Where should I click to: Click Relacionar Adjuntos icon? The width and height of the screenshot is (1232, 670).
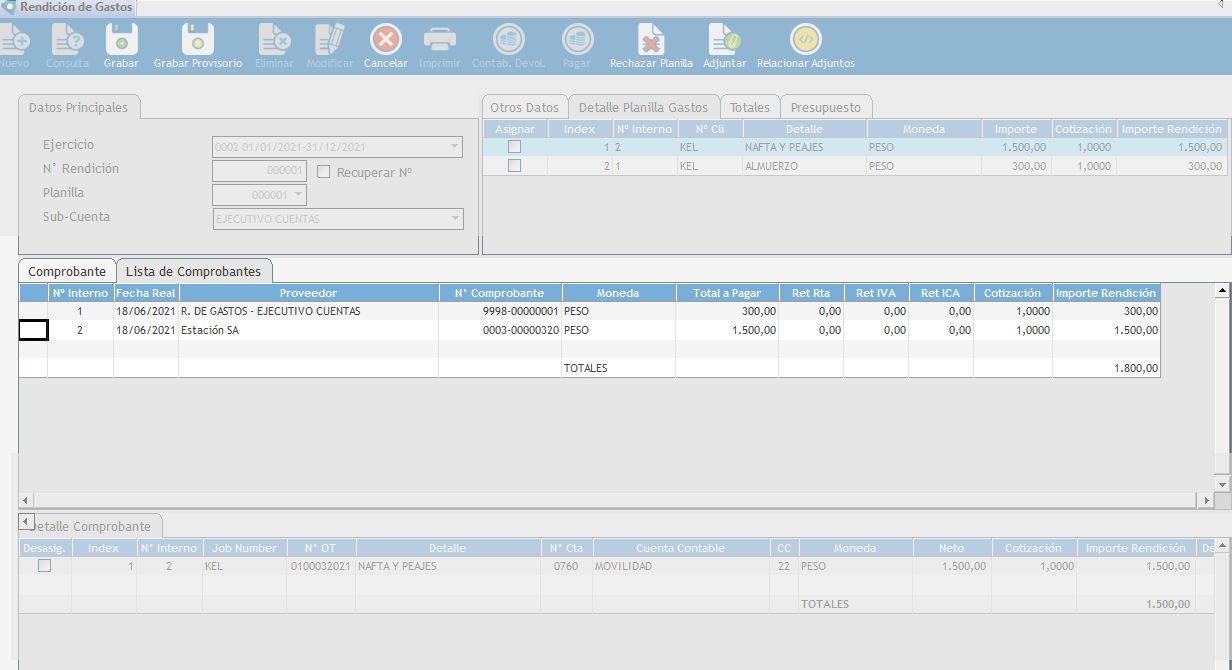[805, 41]
